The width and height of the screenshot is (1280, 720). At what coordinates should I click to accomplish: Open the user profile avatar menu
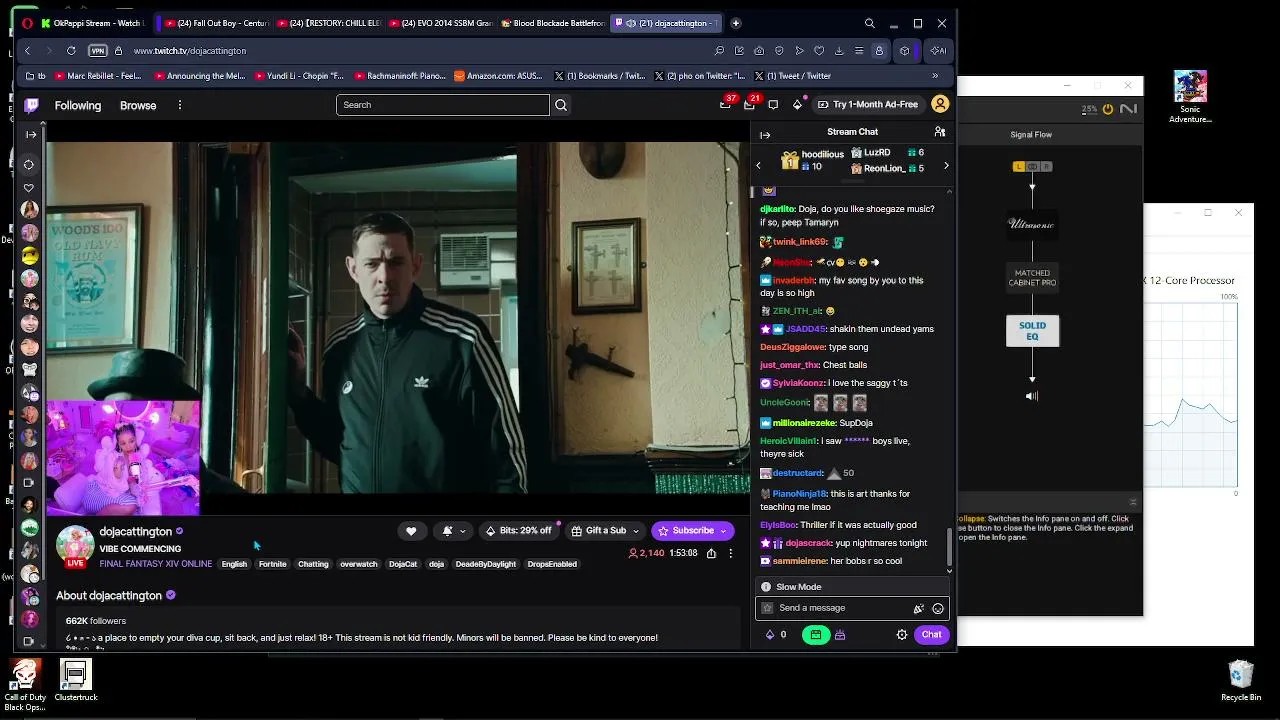coord(940,104)
